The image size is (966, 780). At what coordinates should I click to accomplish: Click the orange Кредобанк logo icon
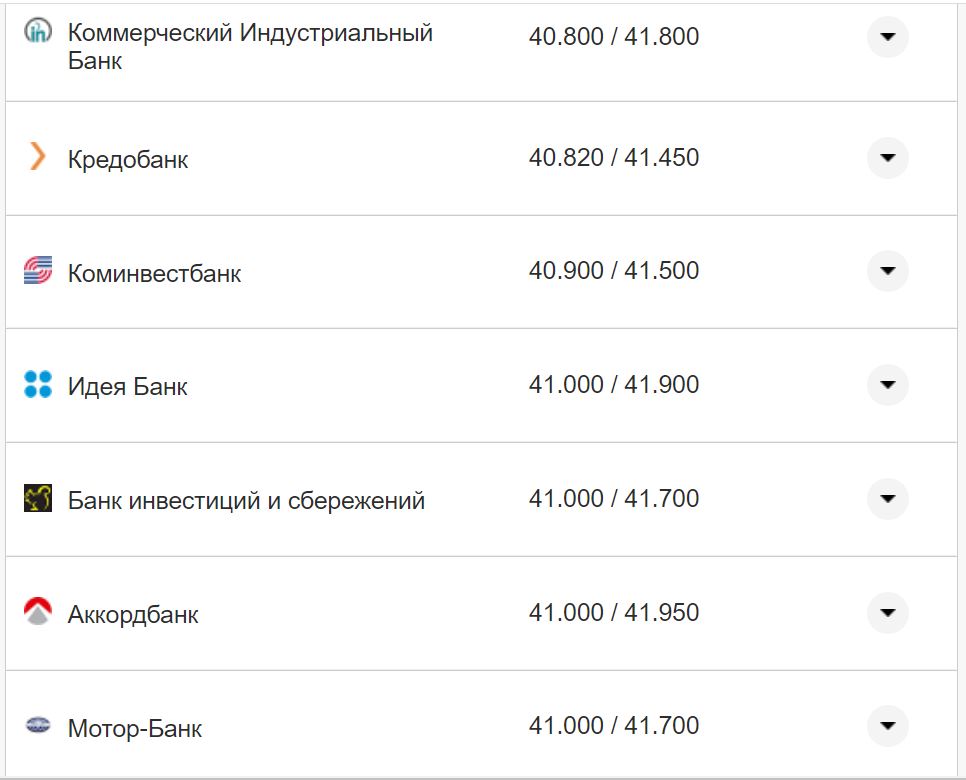click(37, 157)
